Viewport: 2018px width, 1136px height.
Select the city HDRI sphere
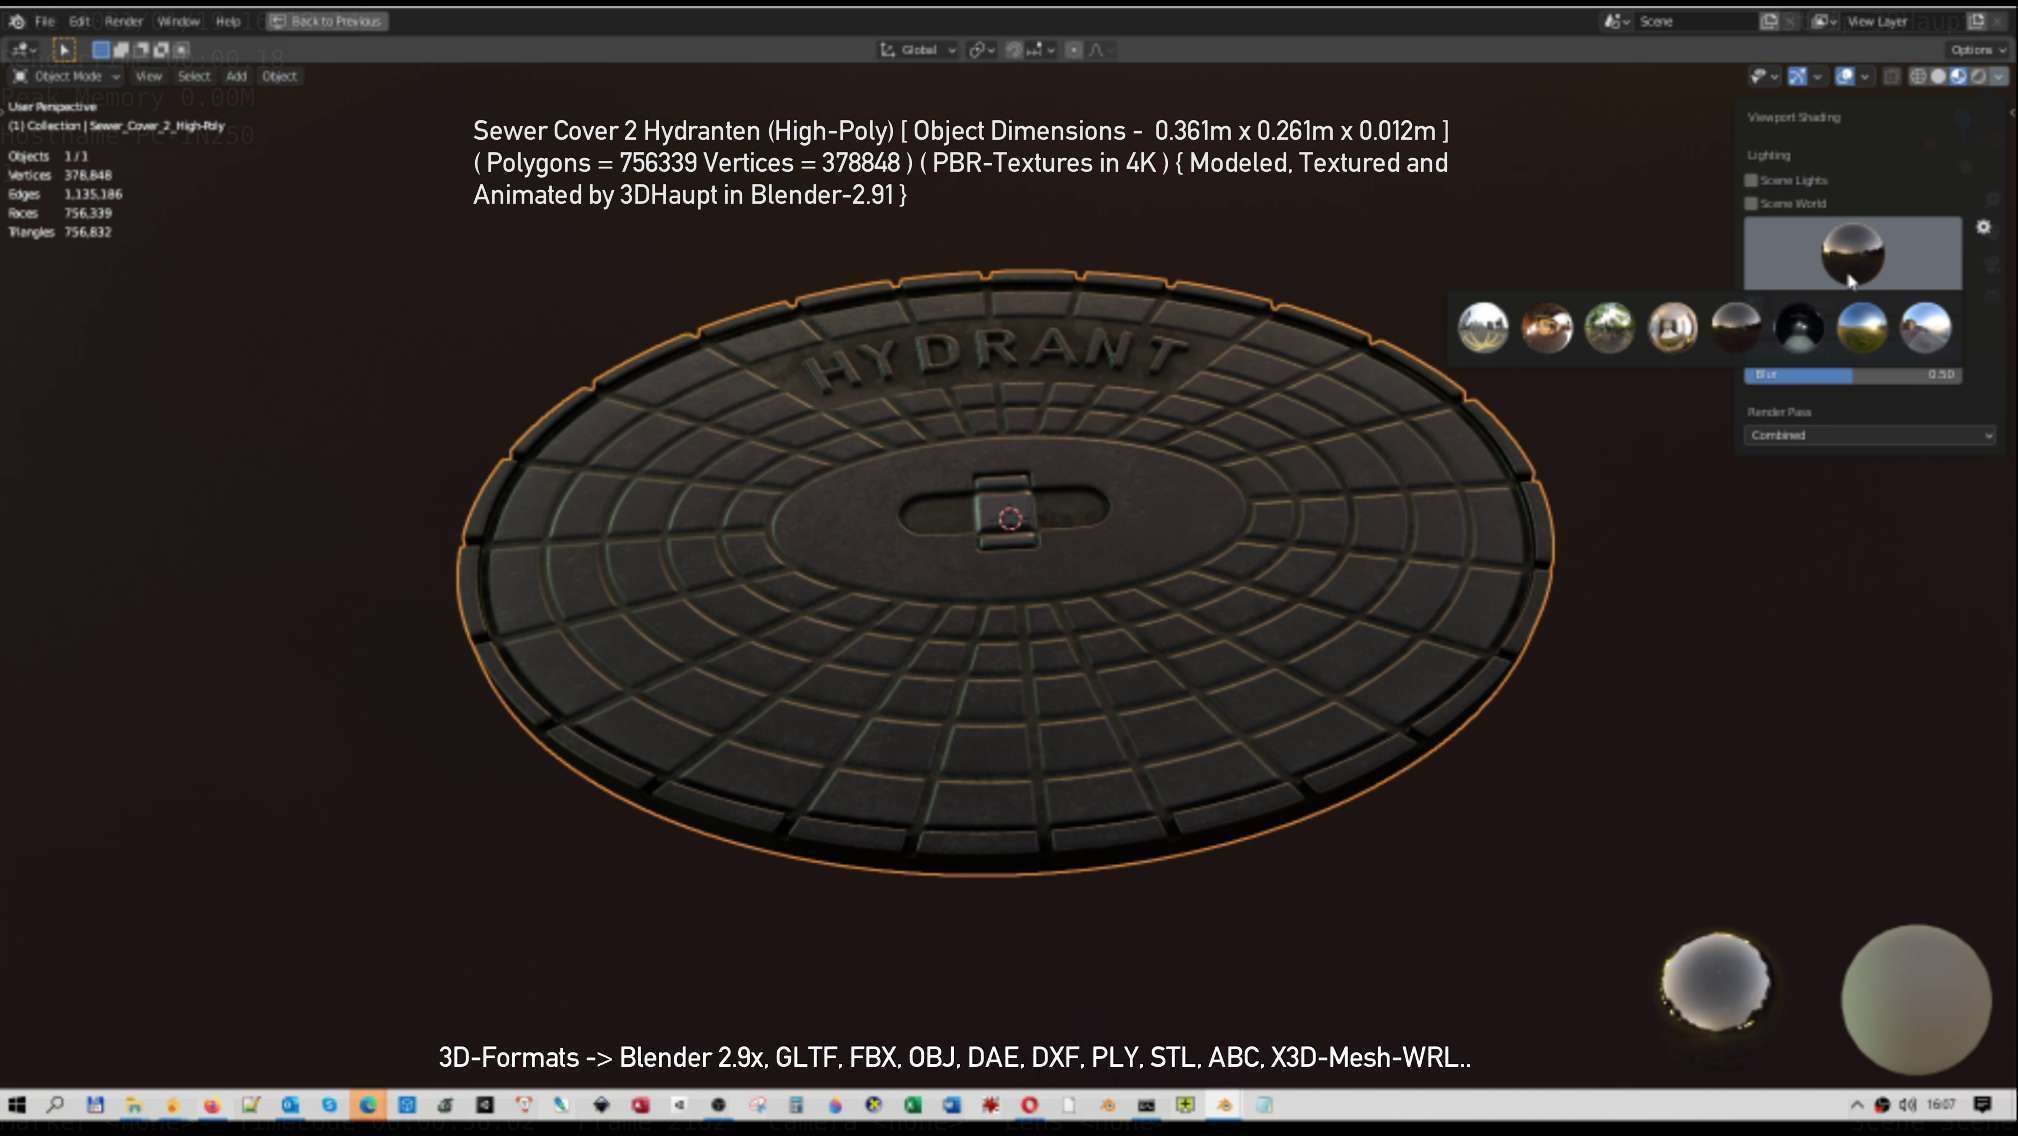(1483, 327)
